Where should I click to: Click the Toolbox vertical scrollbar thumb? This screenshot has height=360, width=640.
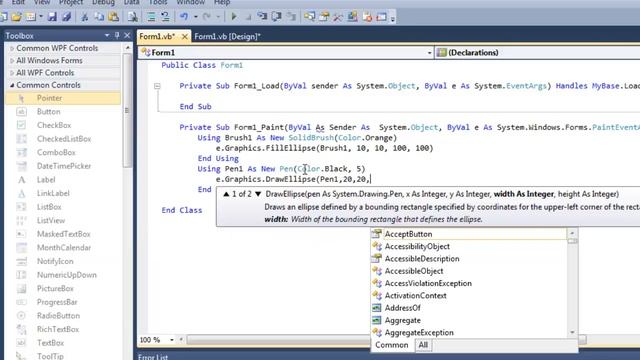(x=127, y=110)
